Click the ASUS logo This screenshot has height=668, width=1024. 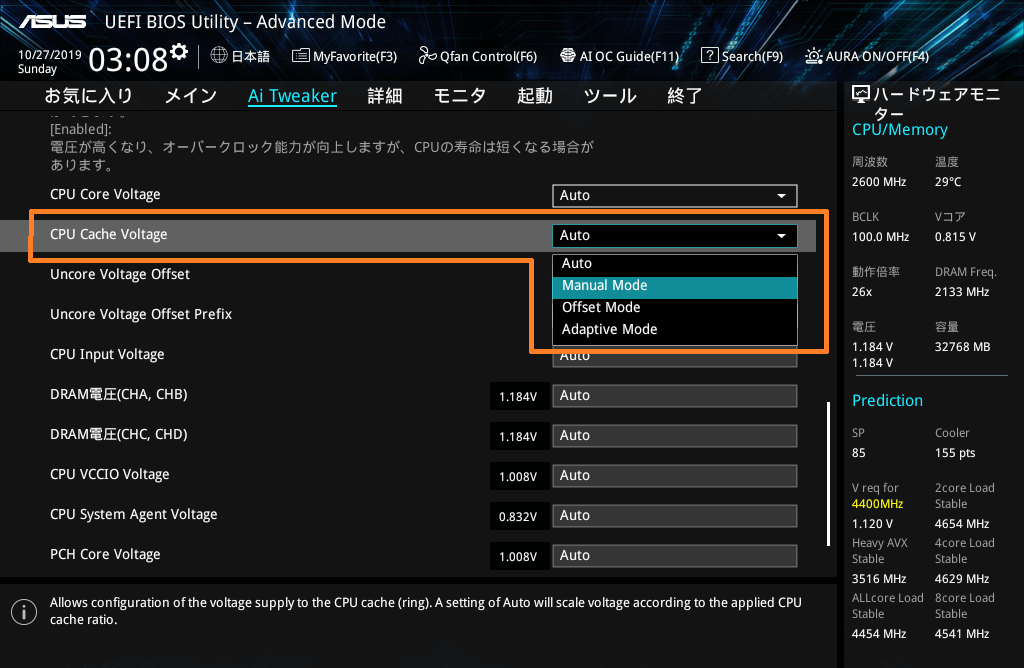click(x=53, y=22)
